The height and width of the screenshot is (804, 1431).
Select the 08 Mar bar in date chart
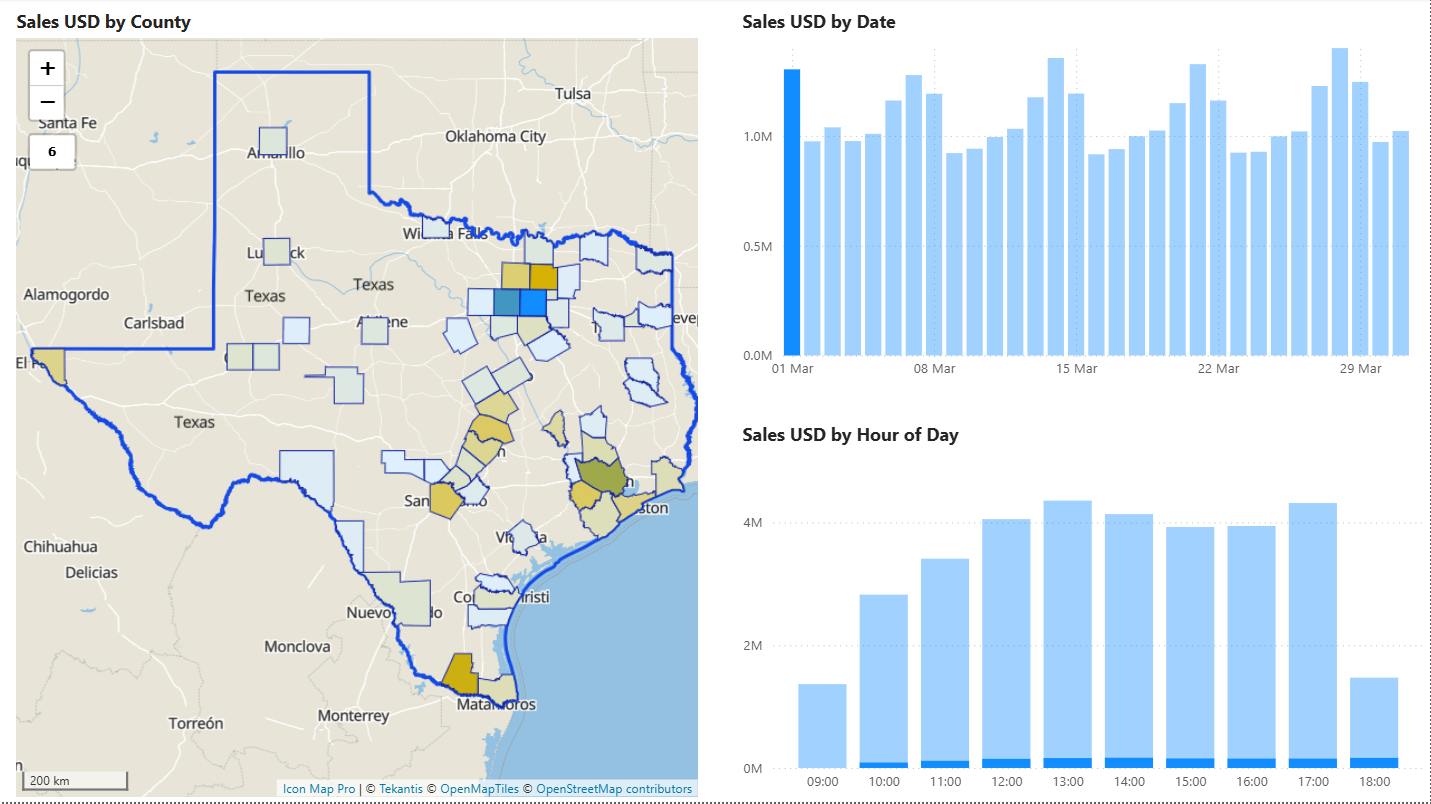click(934, 225)
